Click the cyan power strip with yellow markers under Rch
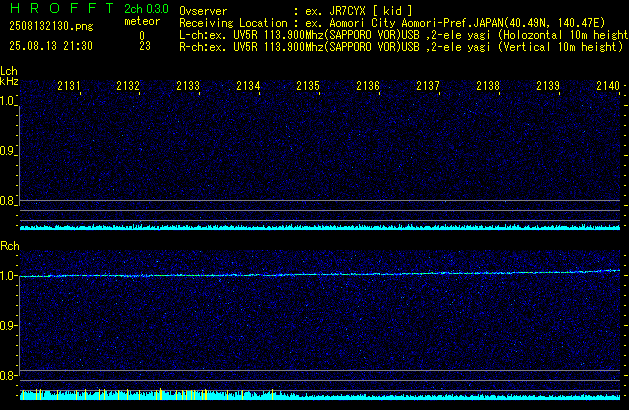The width and height of the screenshot is (629, 410). tap(320, 395)
